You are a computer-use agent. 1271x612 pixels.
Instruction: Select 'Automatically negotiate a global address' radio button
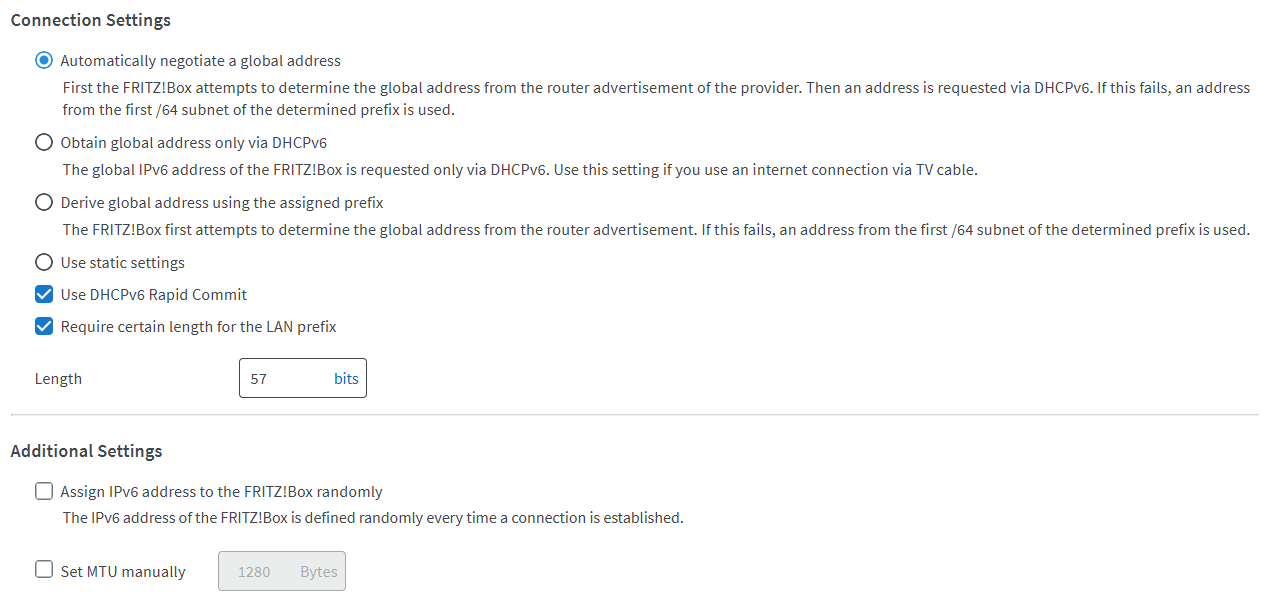point(44,60)
